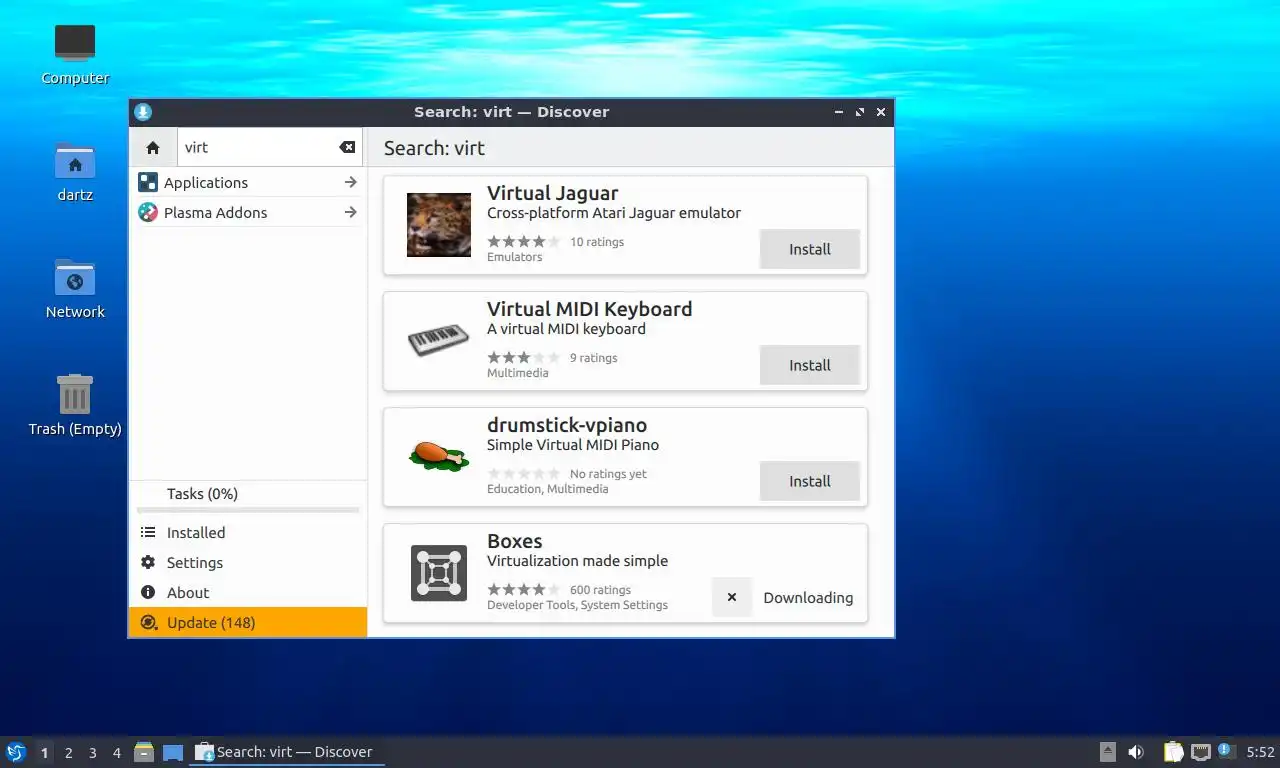Click the Boxes '600 ratings' stars
The height and width of the screenshot is (768, 1280).
[524, 589]
